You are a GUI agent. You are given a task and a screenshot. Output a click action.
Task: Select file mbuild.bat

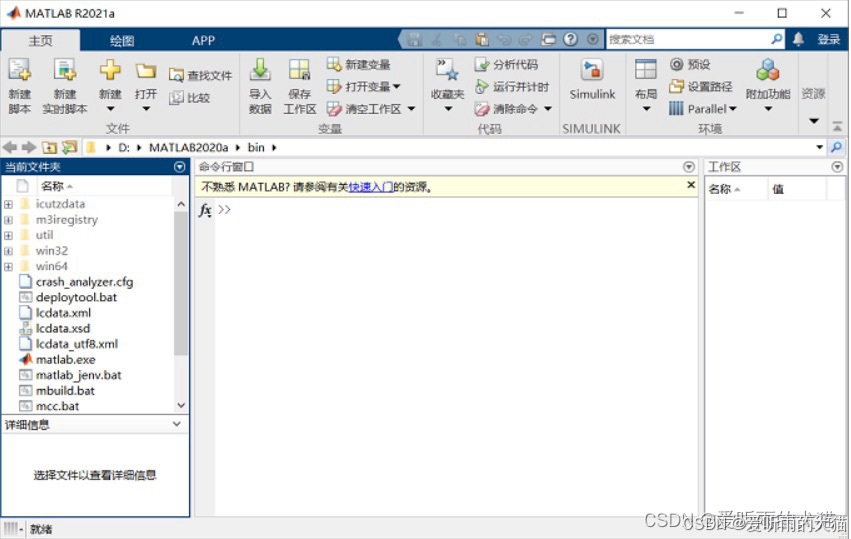65,391
